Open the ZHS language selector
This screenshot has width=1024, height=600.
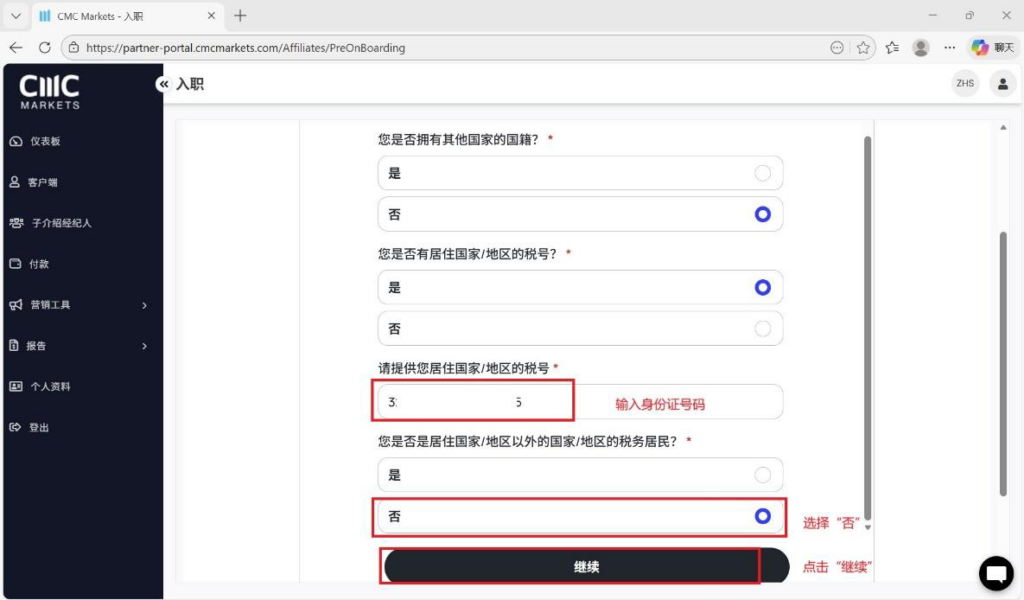tap(965, 84)
